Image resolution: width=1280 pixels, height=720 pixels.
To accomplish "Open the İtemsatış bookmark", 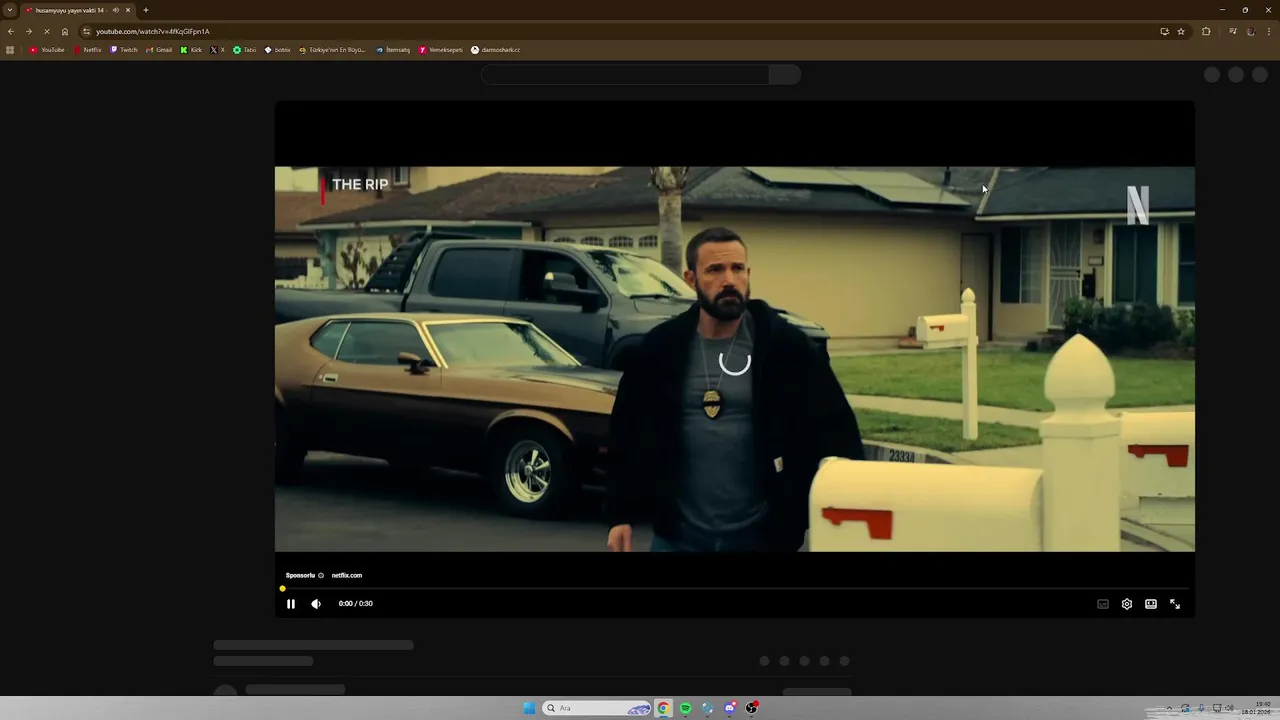I will (x=393, y=50).
